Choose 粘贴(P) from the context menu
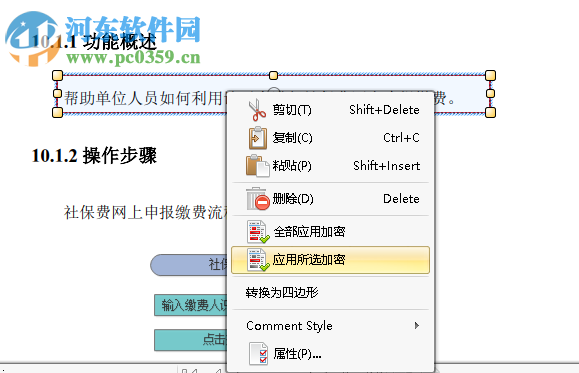 [x=330, y=166]
